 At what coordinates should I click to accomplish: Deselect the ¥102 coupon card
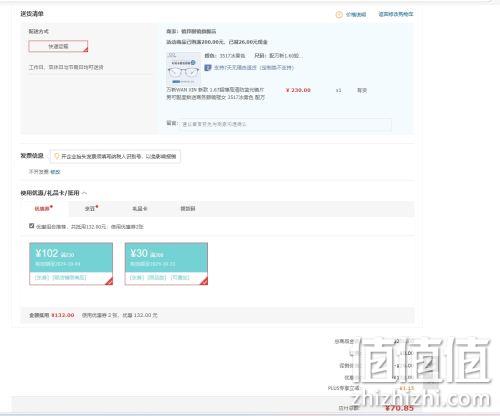(71, 264)
